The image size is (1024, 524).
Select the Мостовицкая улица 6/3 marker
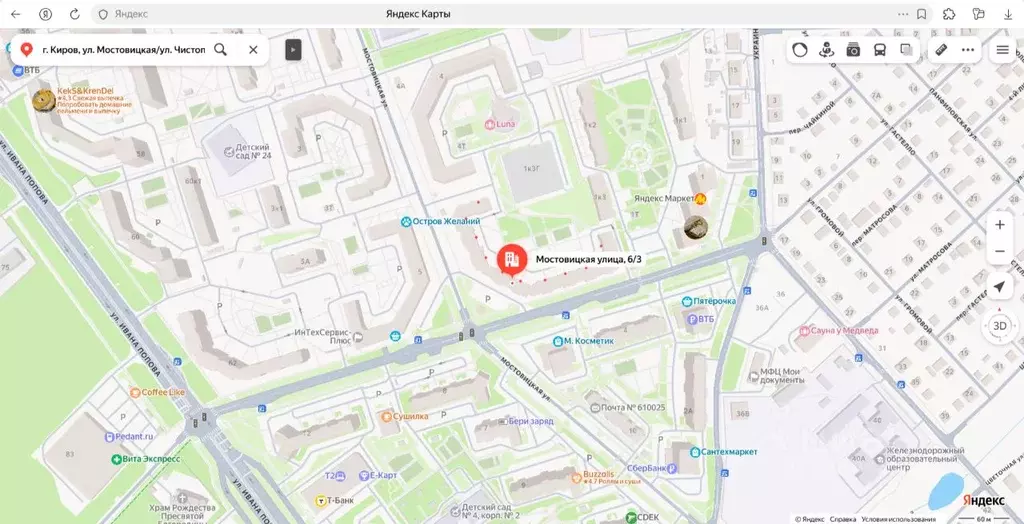(x=513, y=261)
